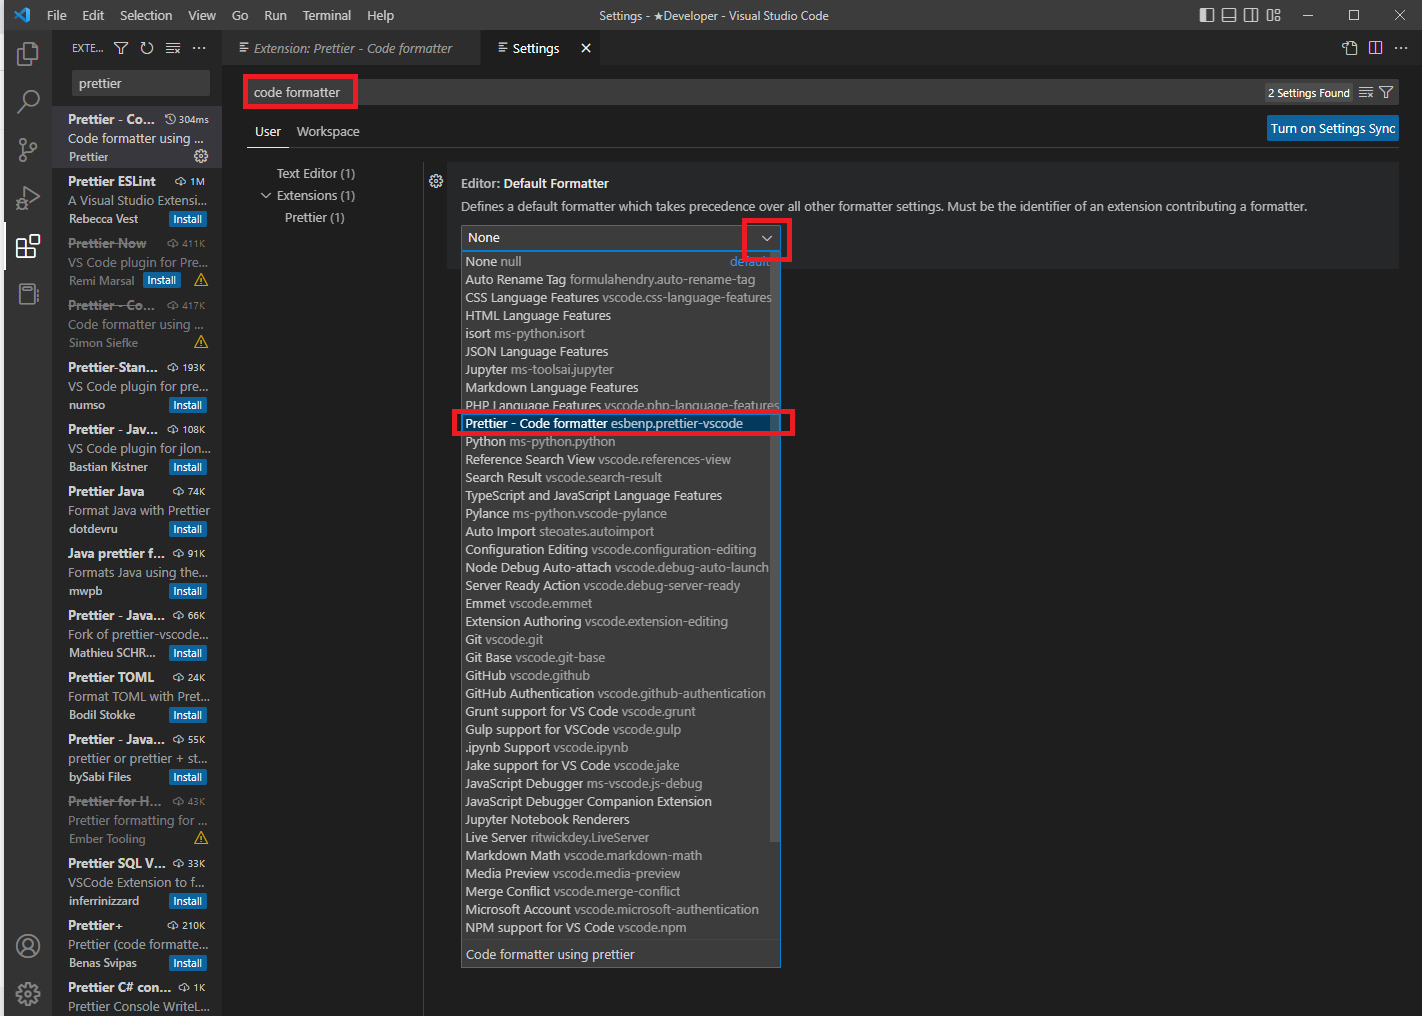
Task: Open the Manage gear in activity bar
Action: 28,993
